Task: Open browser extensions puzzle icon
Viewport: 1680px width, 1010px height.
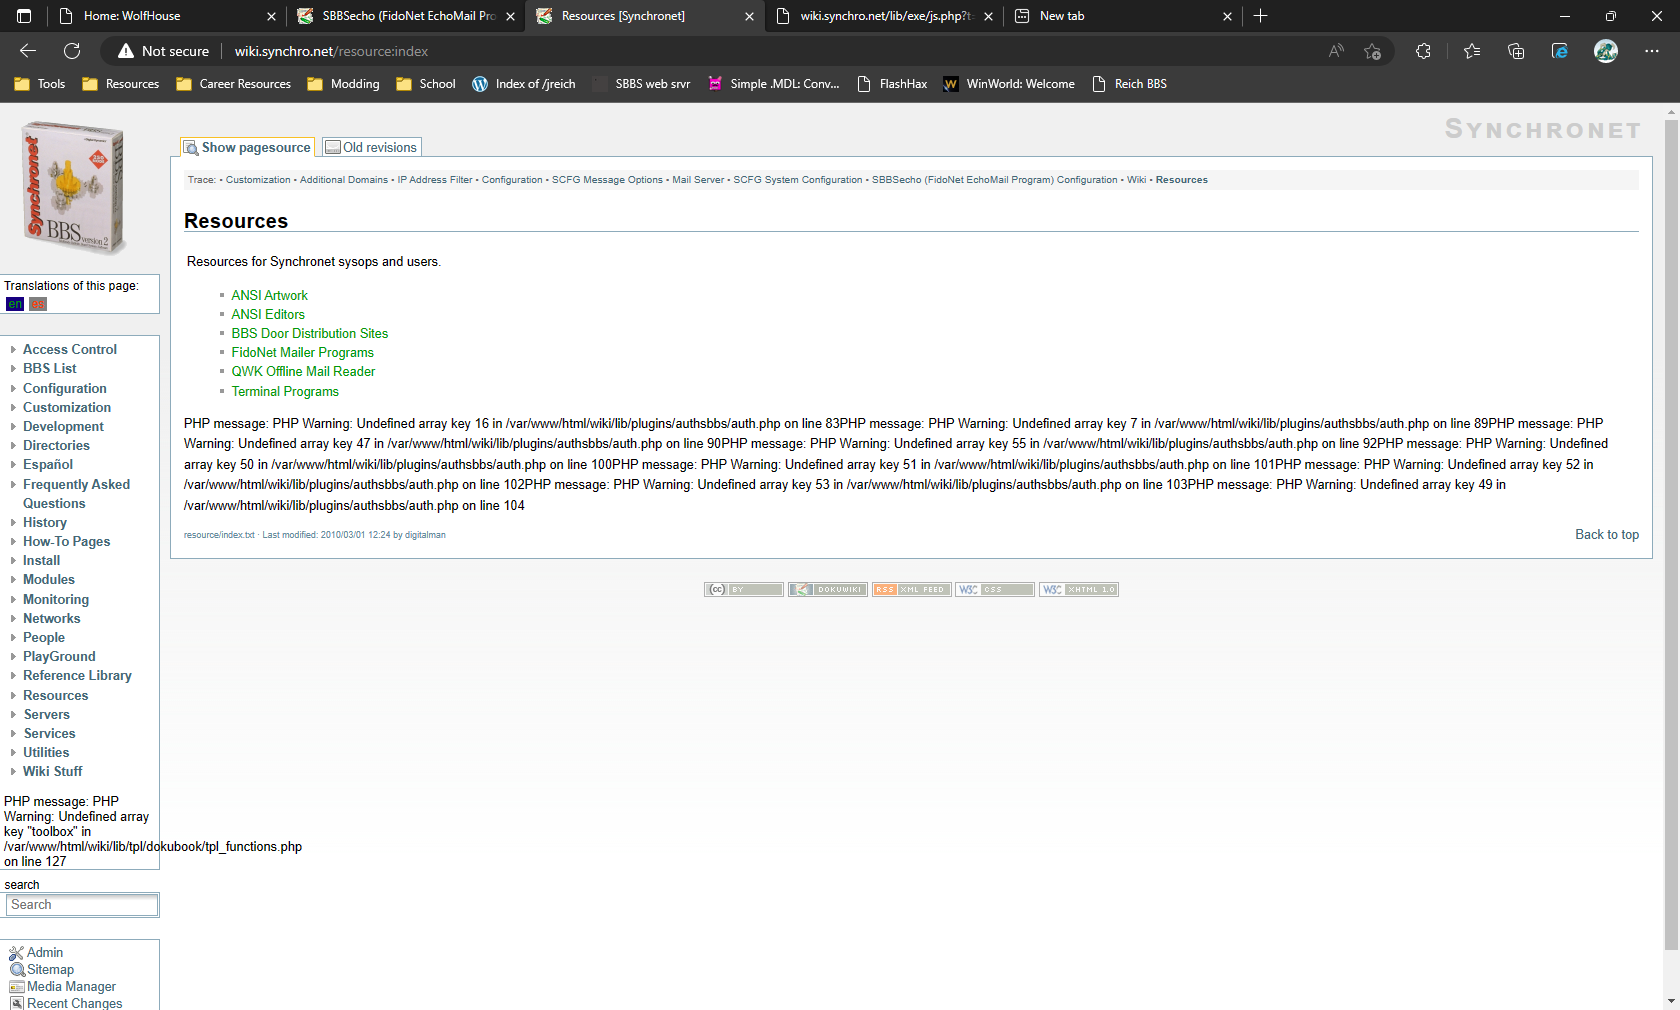Action: (x=1423, y=51)
